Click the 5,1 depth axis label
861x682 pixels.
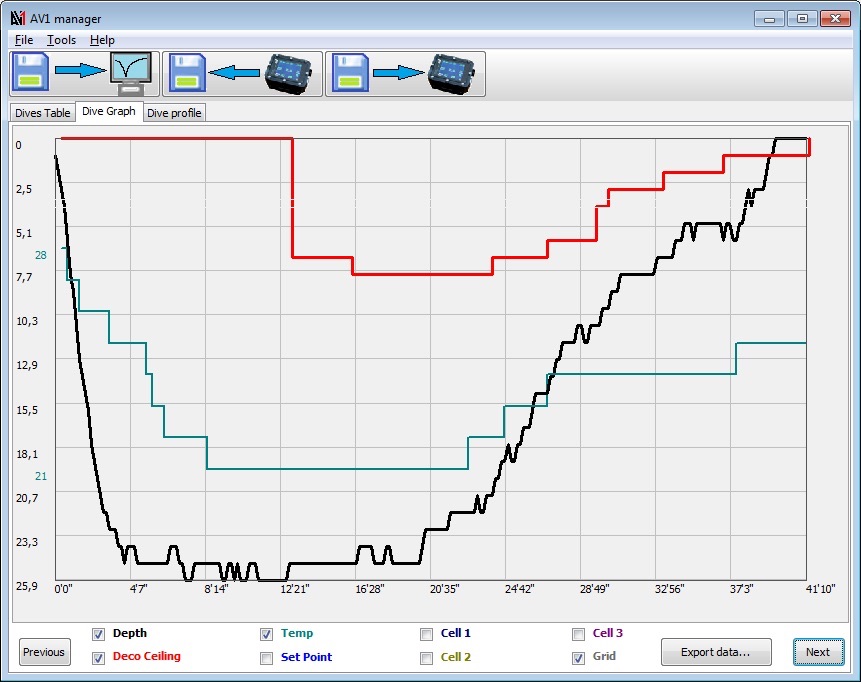(x=24, y=233)
